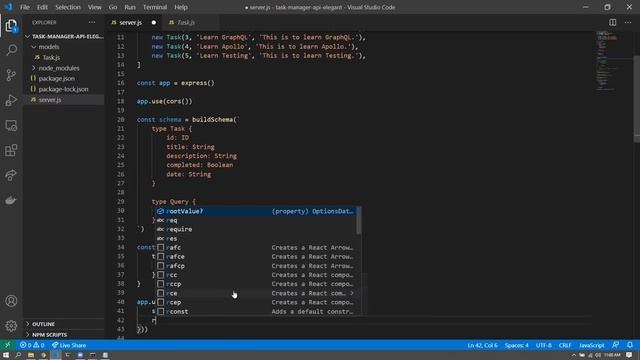
Task: Change end of line sequence CRLF
Action: (565, 345)
